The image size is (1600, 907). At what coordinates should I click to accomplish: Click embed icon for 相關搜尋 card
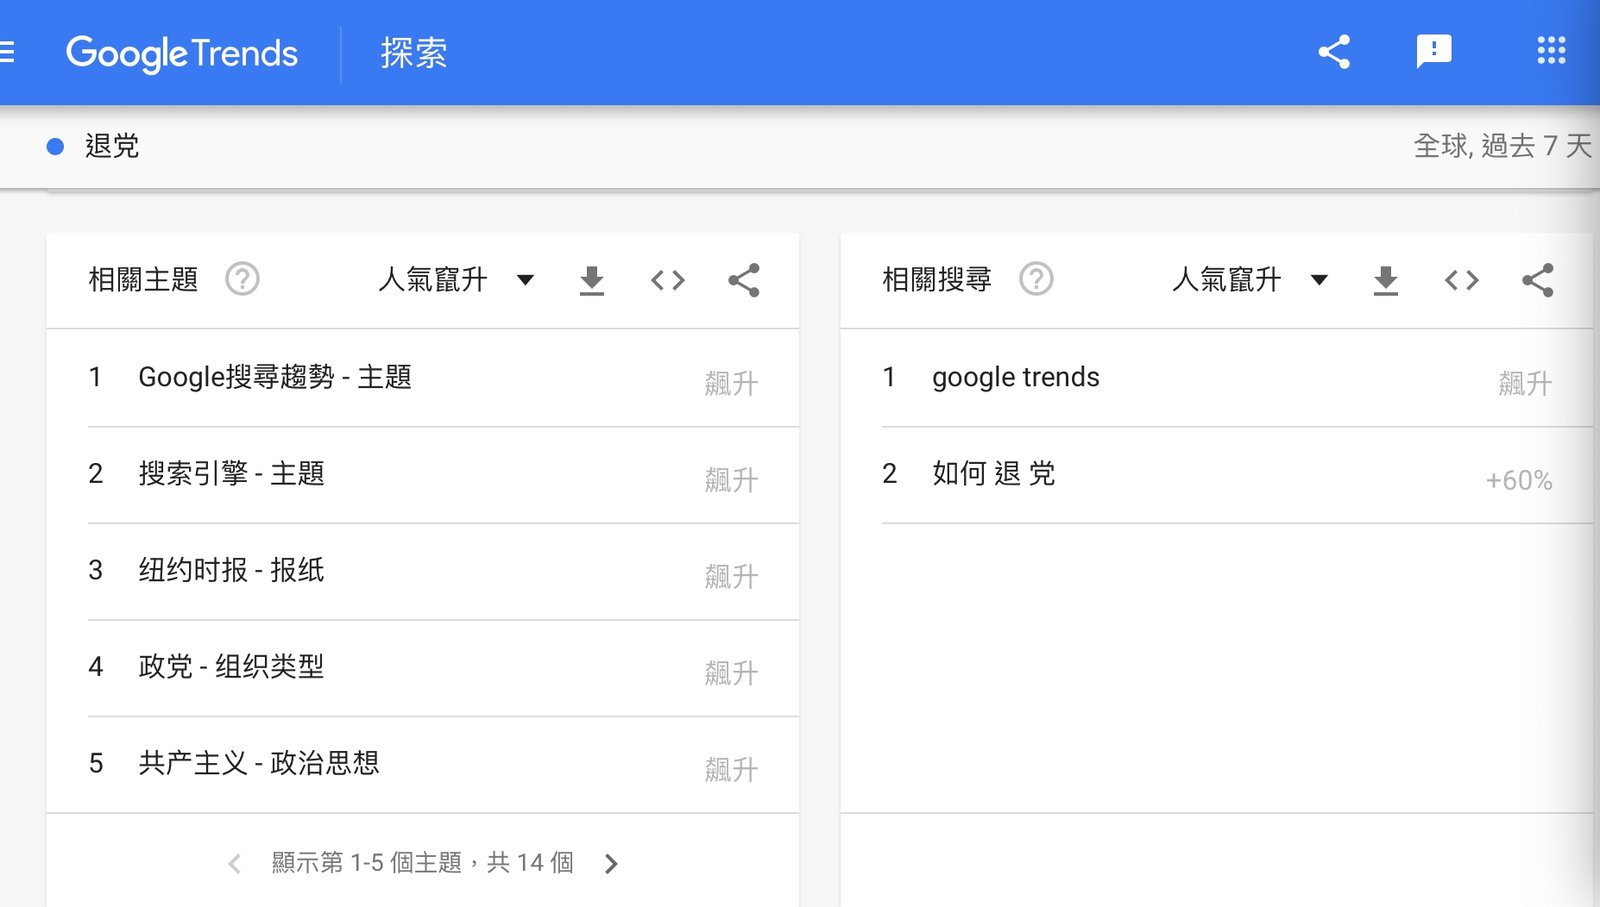[x=1461, y=280]
